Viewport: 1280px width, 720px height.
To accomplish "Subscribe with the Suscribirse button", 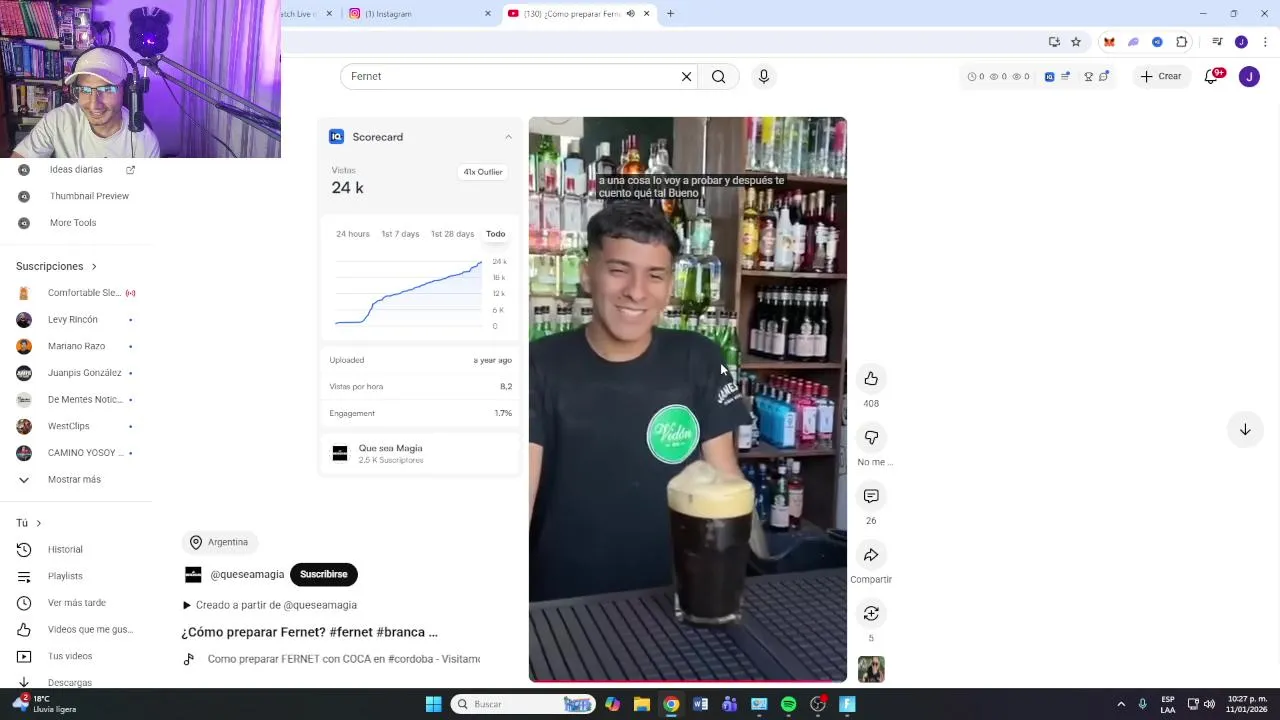I will point(323,574).
